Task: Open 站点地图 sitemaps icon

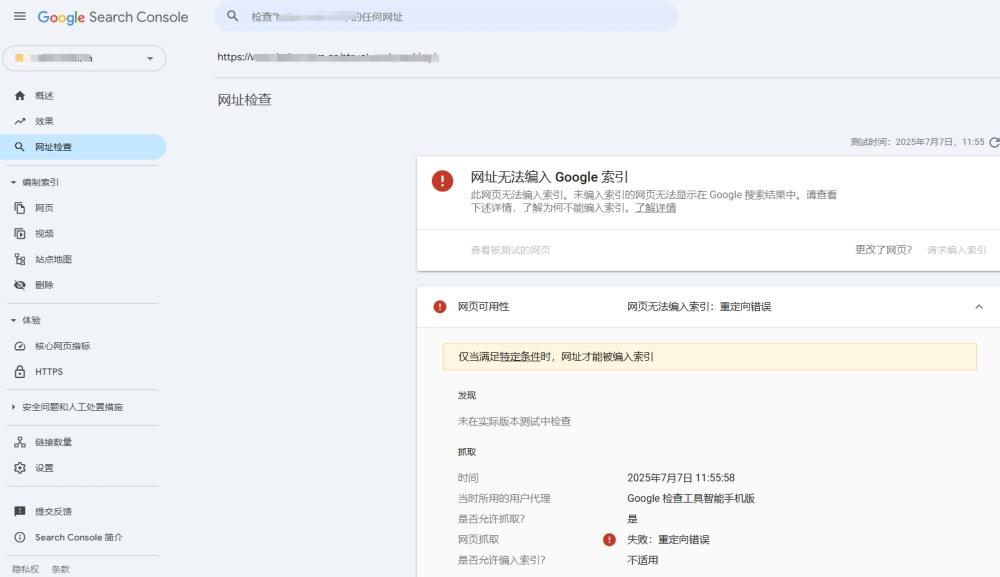Action: [20, 259]
